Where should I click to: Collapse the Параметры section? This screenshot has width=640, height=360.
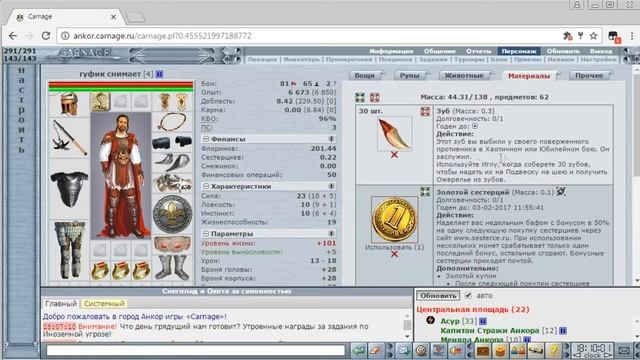point(206,234)
